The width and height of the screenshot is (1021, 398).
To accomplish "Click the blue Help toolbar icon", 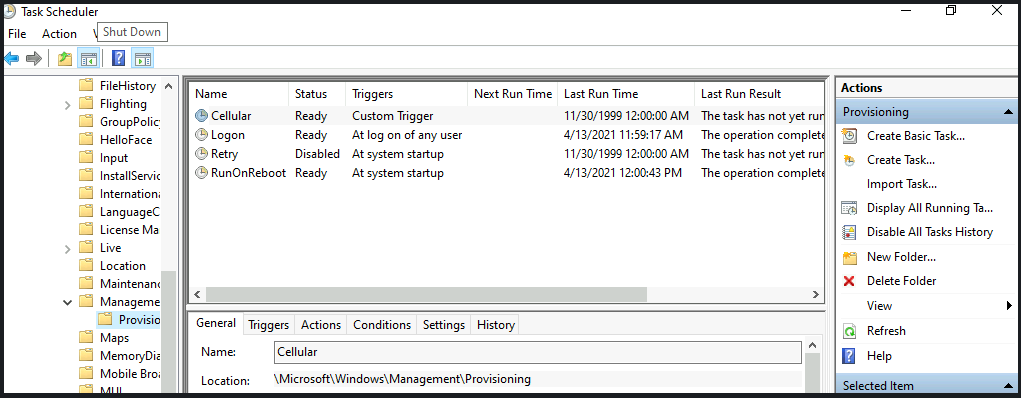I will pos(118,59).
